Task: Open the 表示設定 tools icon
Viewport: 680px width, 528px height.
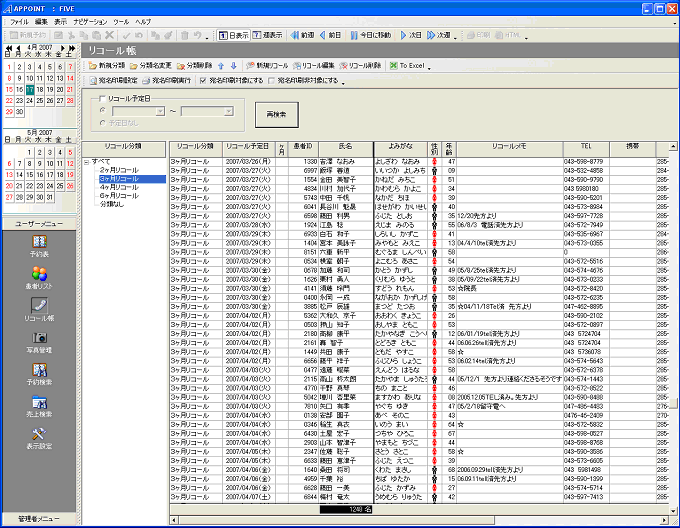Action: click(39, 438)
